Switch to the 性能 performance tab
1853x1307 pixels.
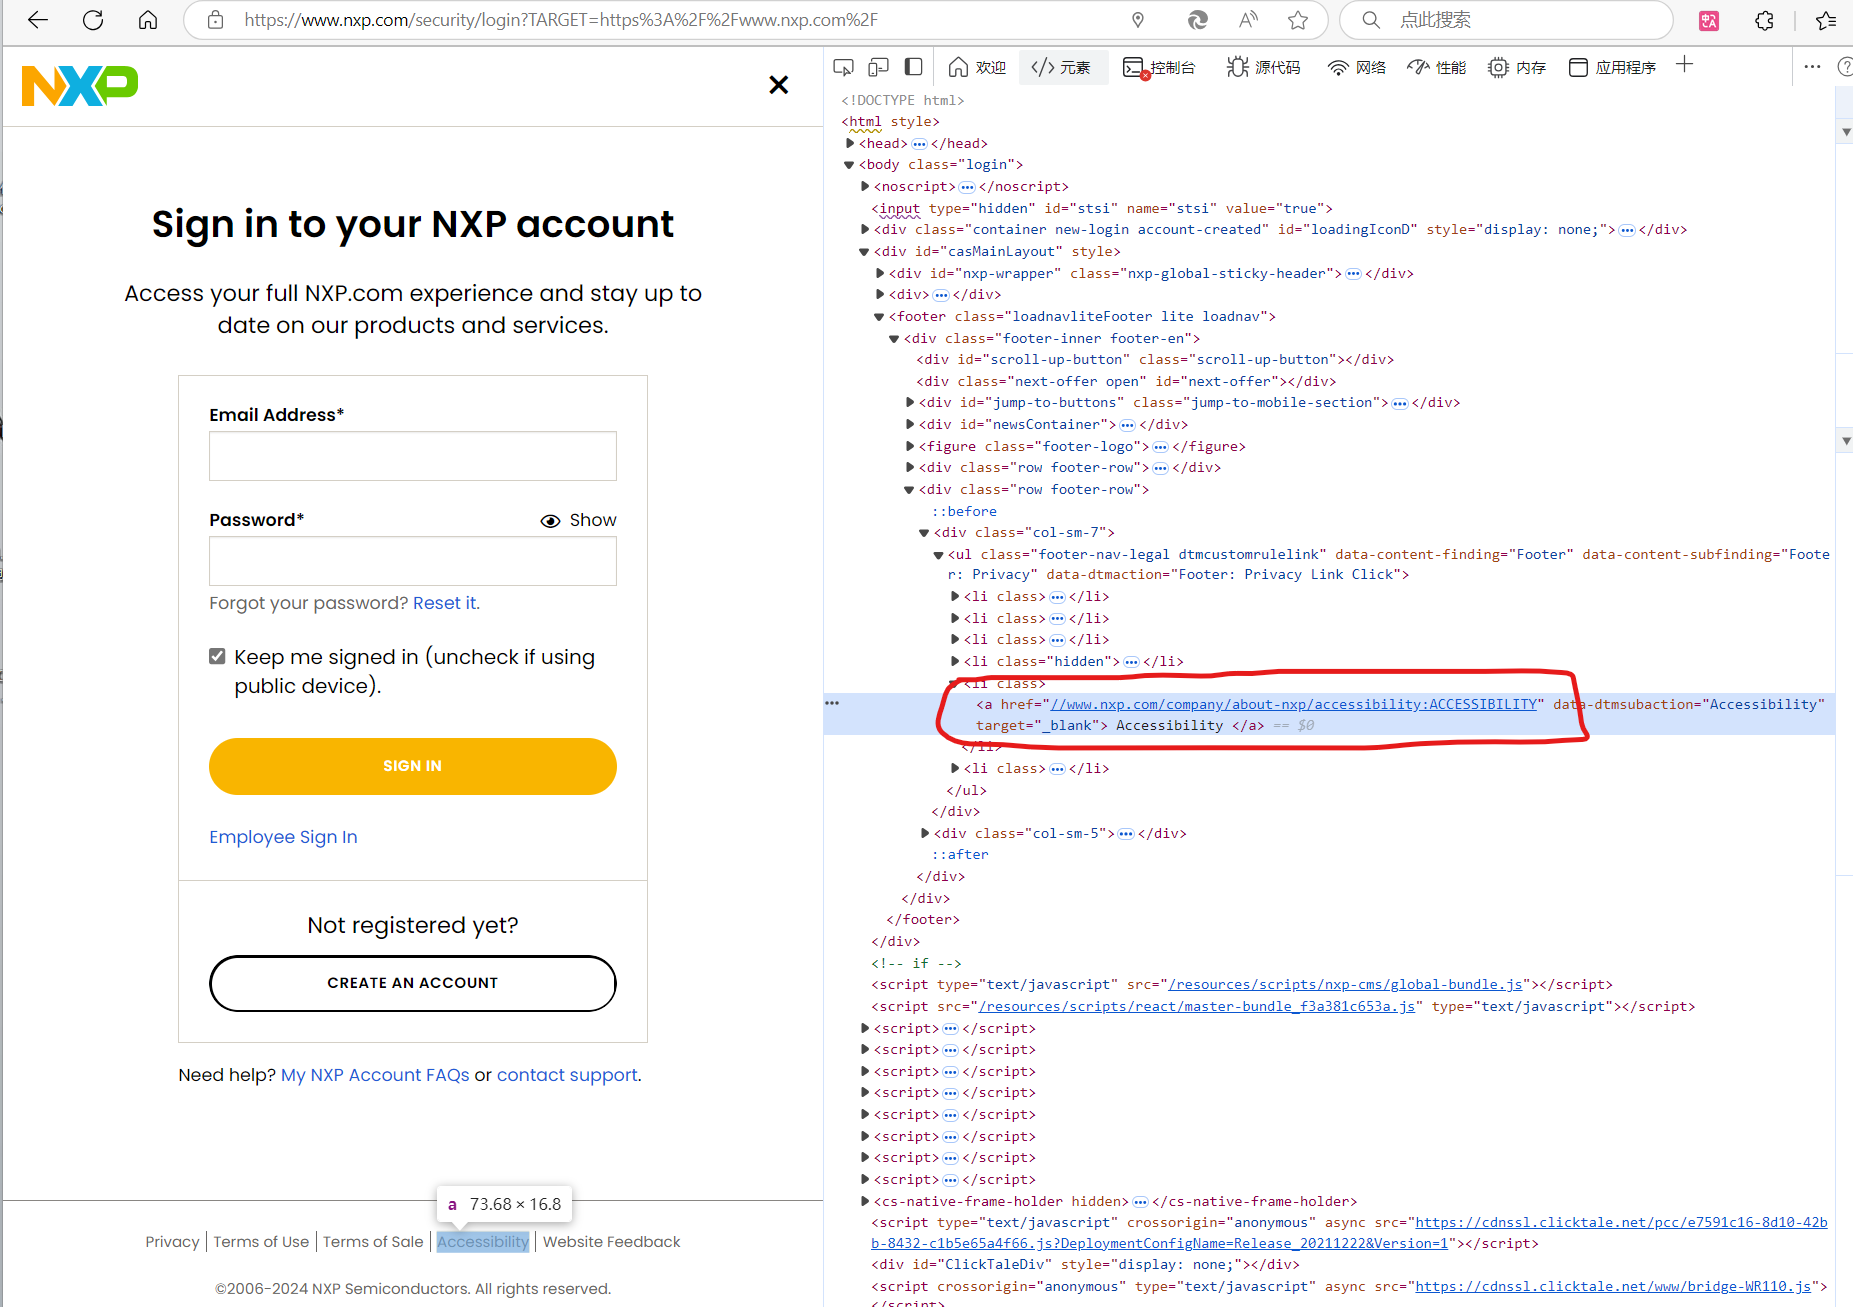[1437, 67]
